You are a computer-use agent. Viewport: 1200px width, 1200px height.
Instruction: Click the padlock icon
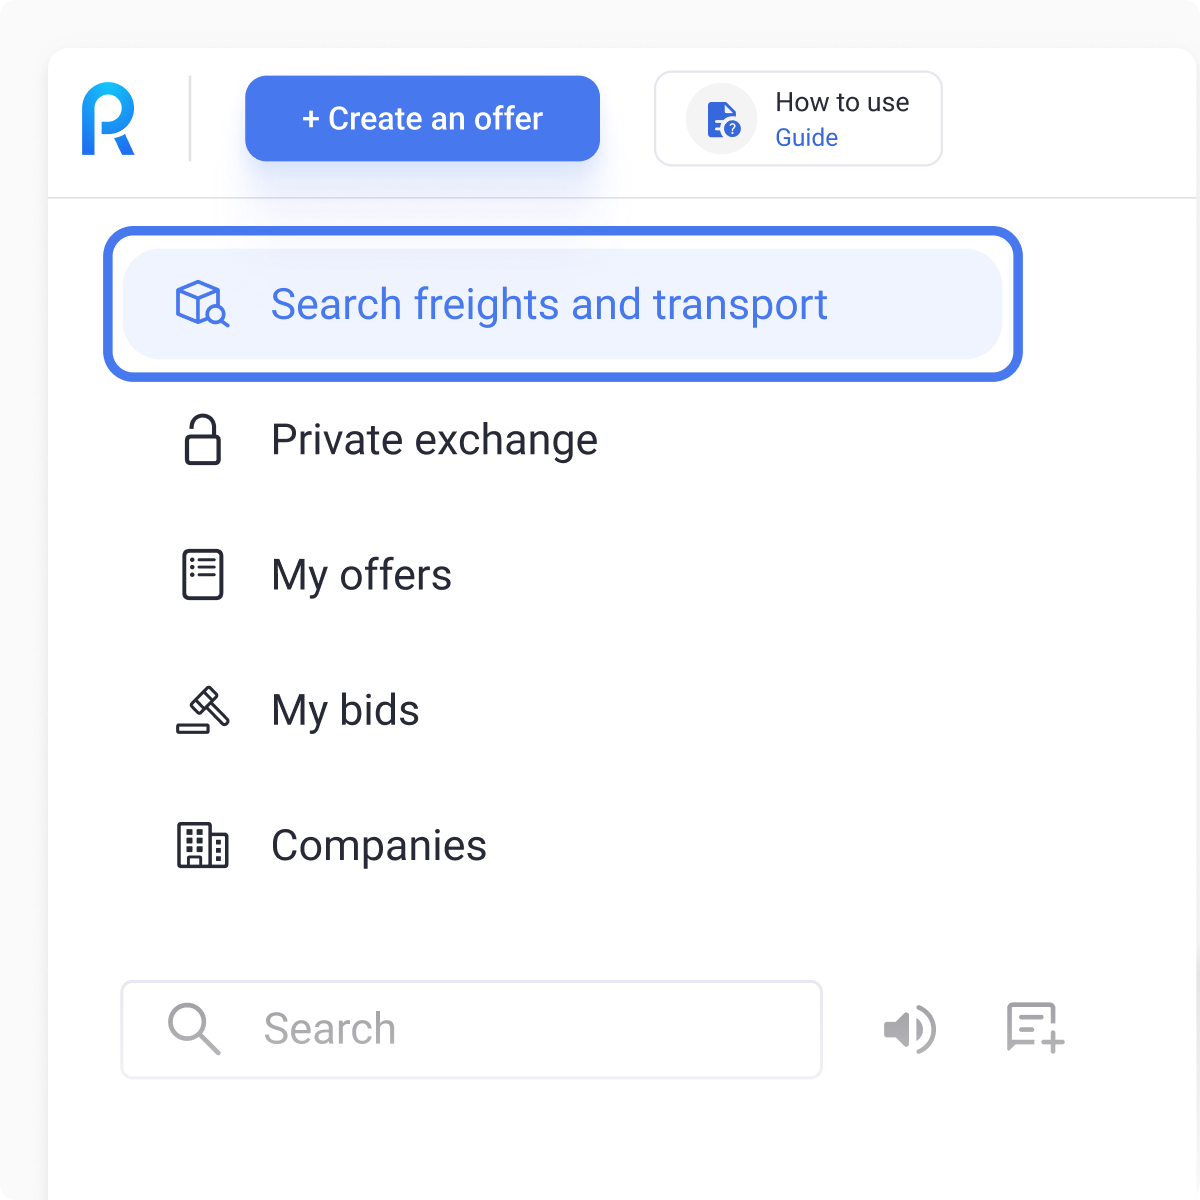[x=203, y=440]
